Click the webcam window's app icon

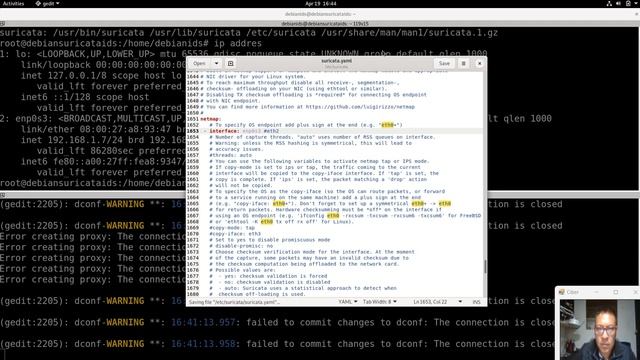[x=562, y=292]
